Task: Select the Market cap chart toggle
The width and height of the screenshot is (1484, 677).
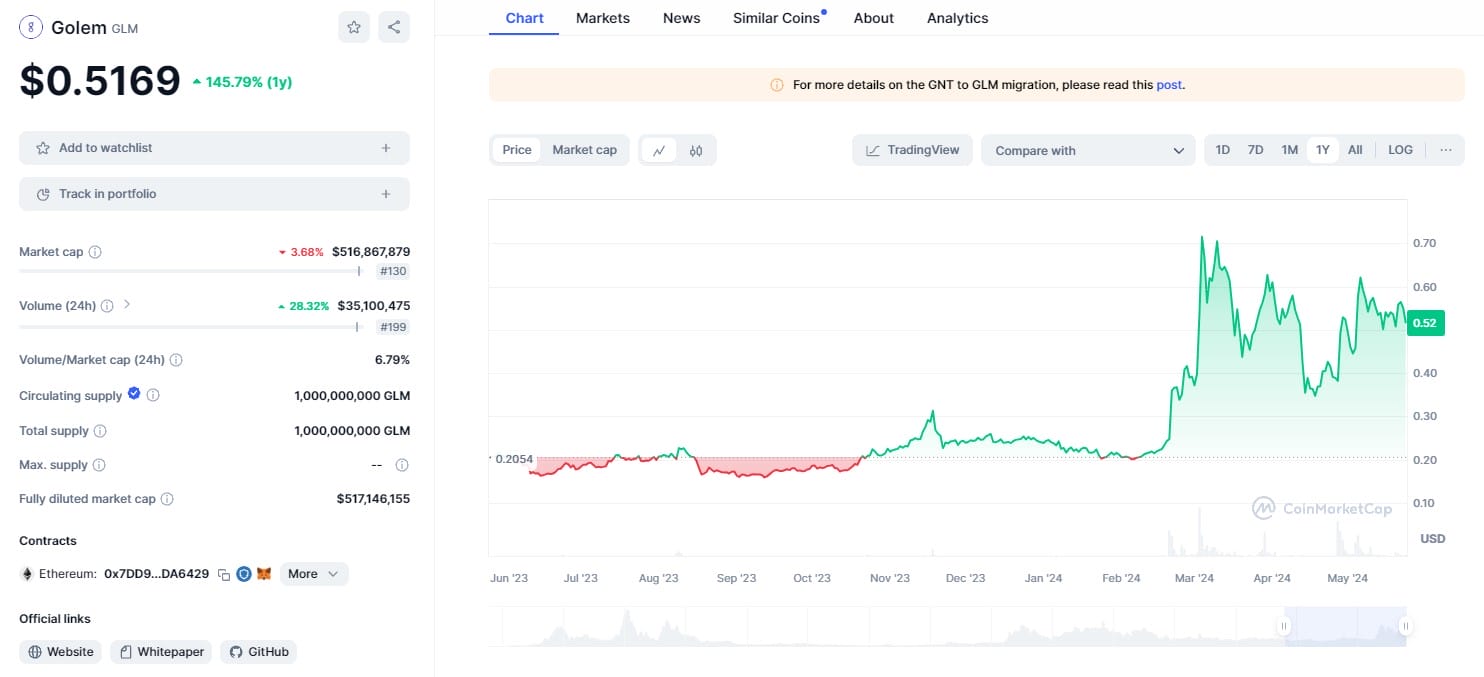Action: (585, 150)
